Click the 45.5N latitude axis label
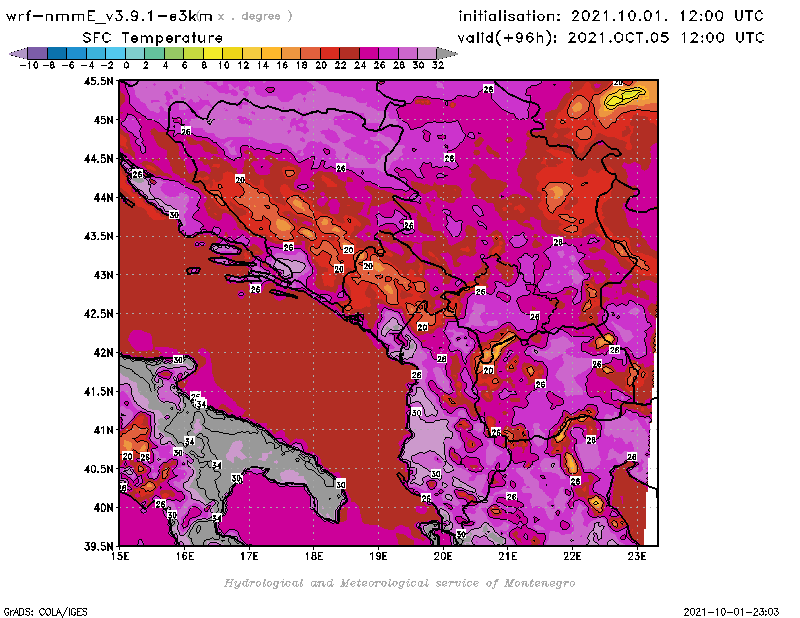800x618 pixels. point(98,81)
